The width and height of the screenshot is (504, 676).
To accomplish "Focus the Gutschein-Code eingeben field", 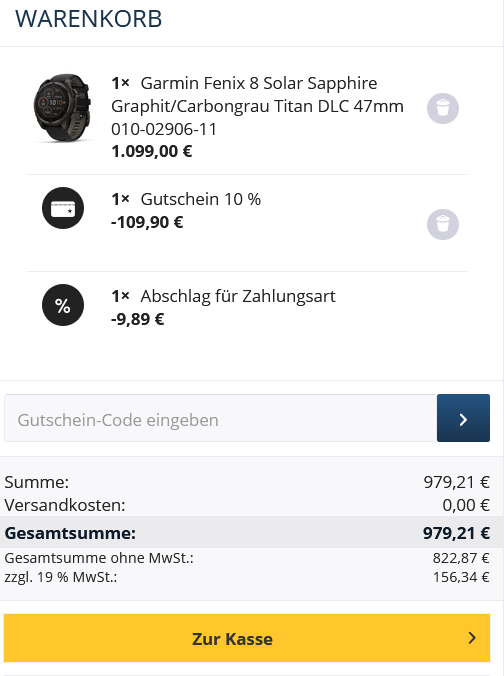I will [220, 418].
